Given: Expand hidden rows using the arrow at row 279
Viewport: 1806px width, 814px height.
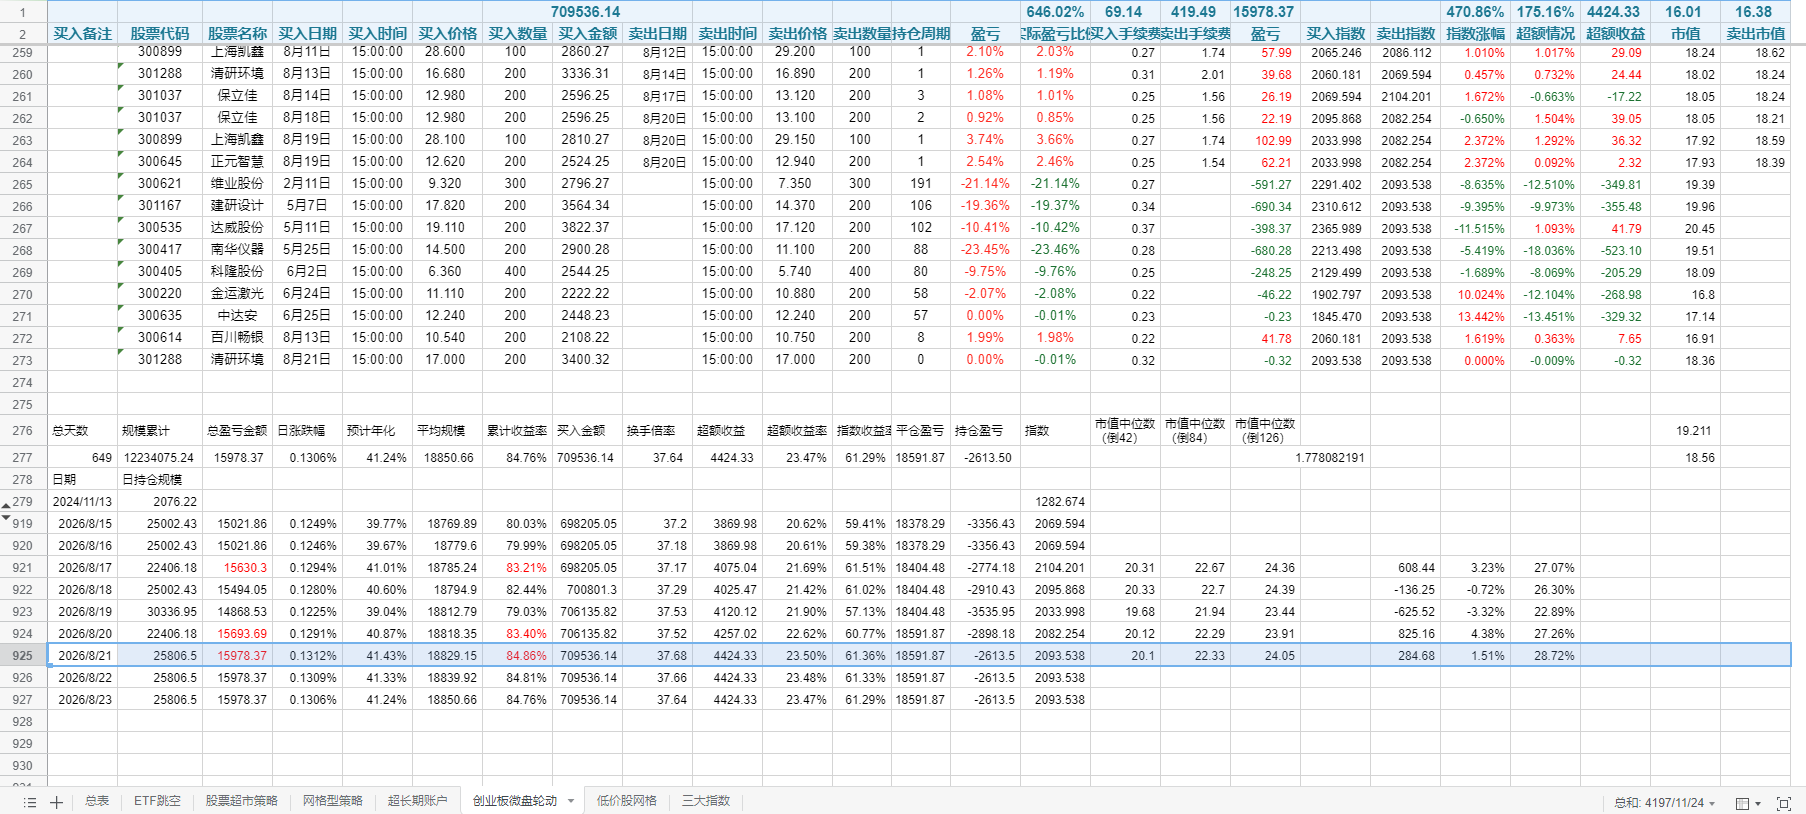Looking at the screenshot, I should [6, 506].
